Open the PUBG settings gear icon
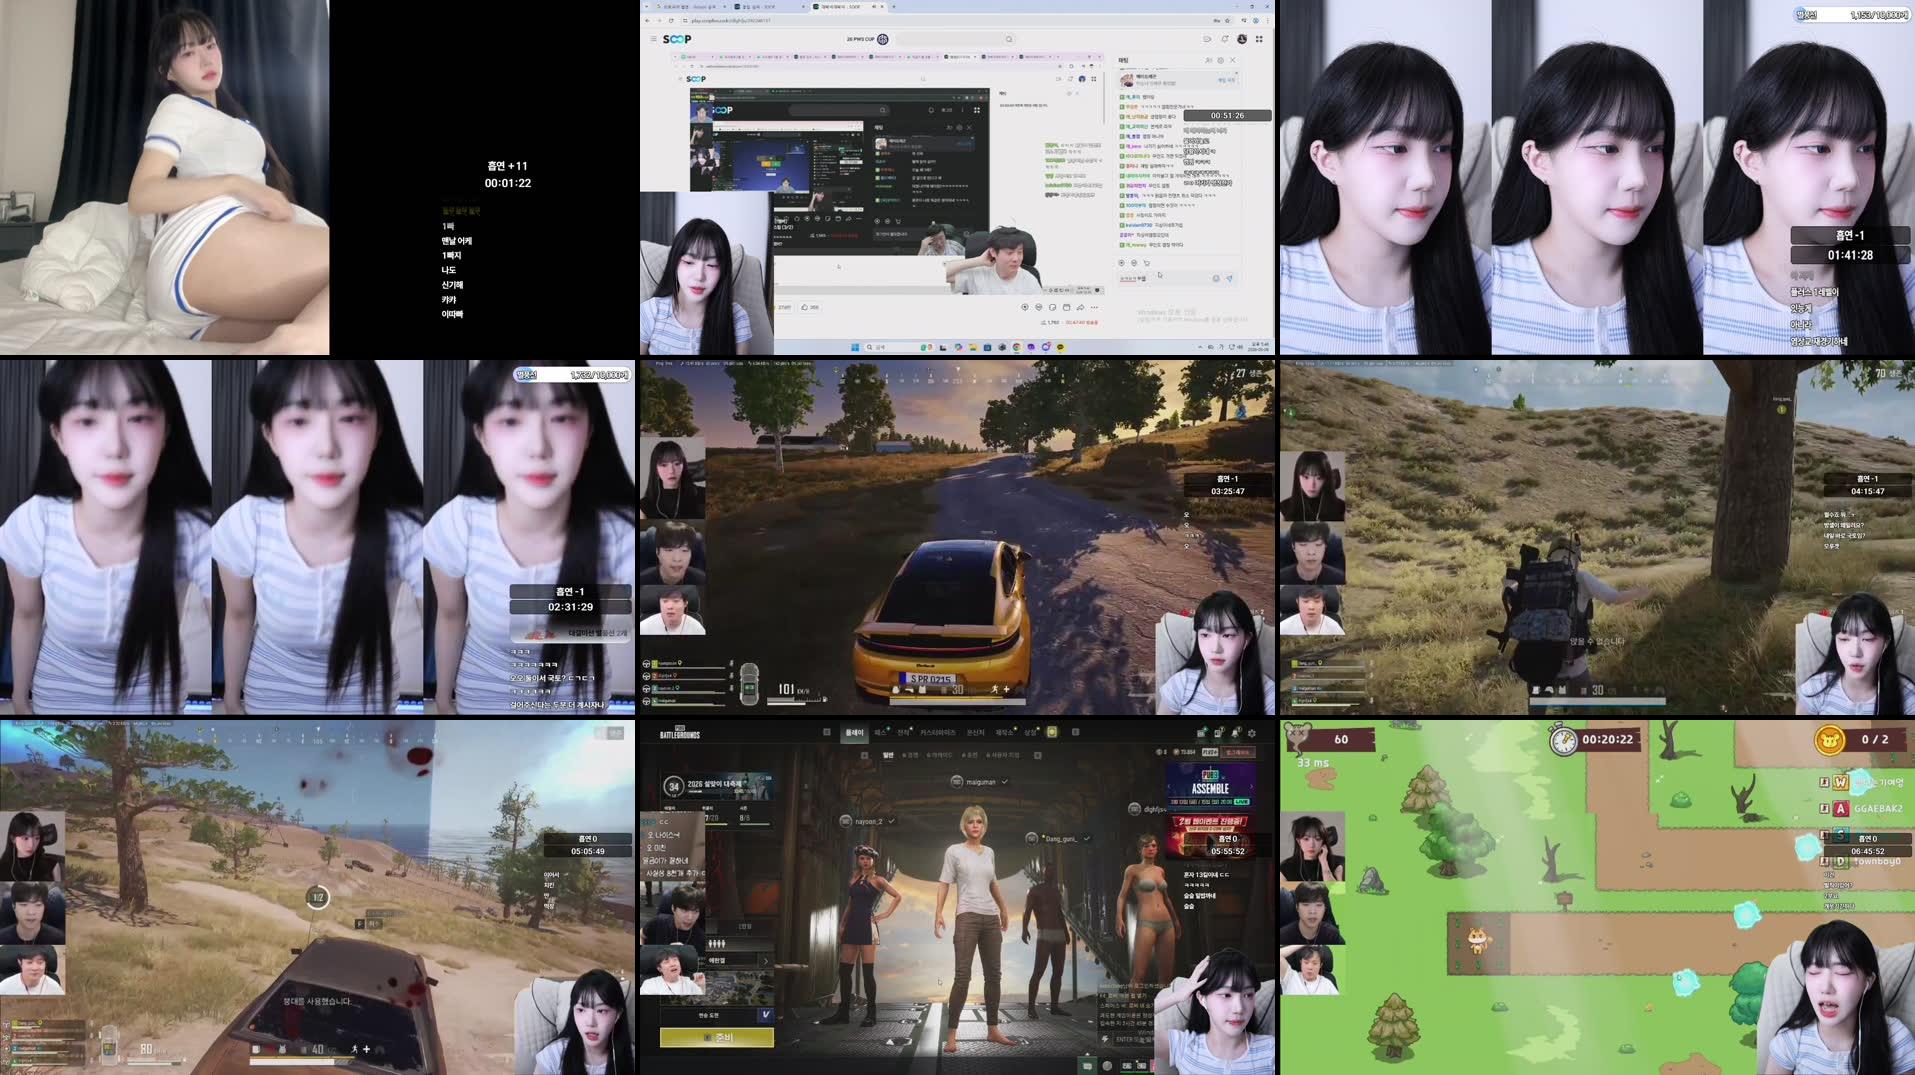Viewport: 1915px width, 1075px height. tap(1252, 733)
